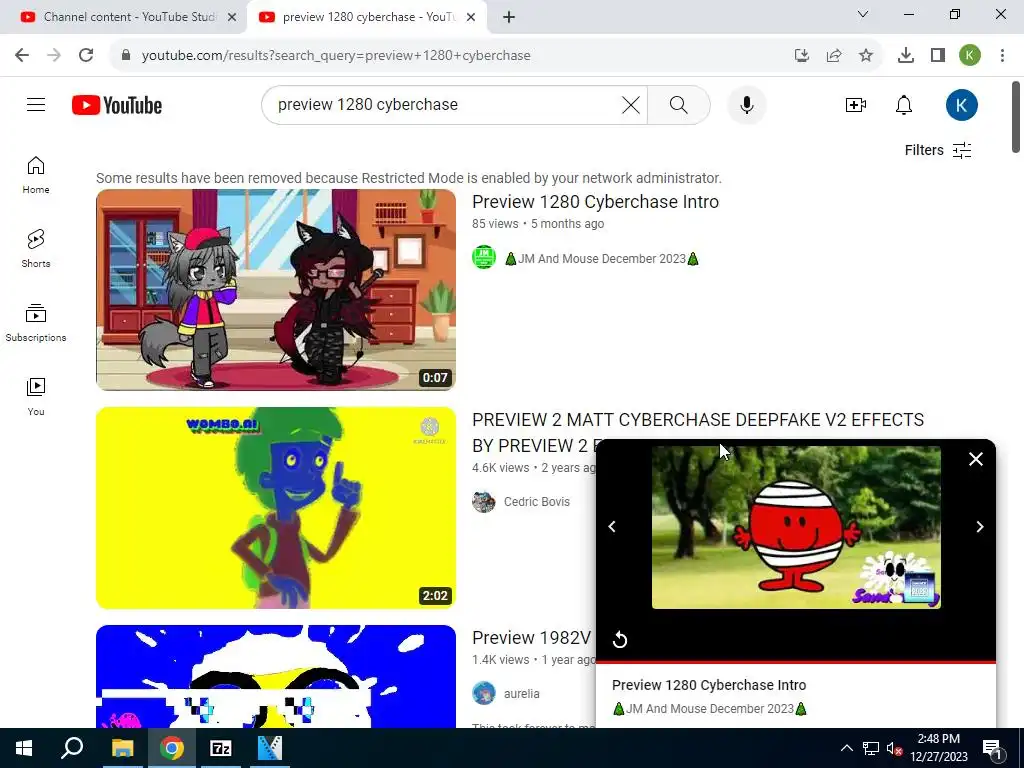The height and width of the screenshot is (768, 1024).
Task: Open the Filters control
Action: 938,150
